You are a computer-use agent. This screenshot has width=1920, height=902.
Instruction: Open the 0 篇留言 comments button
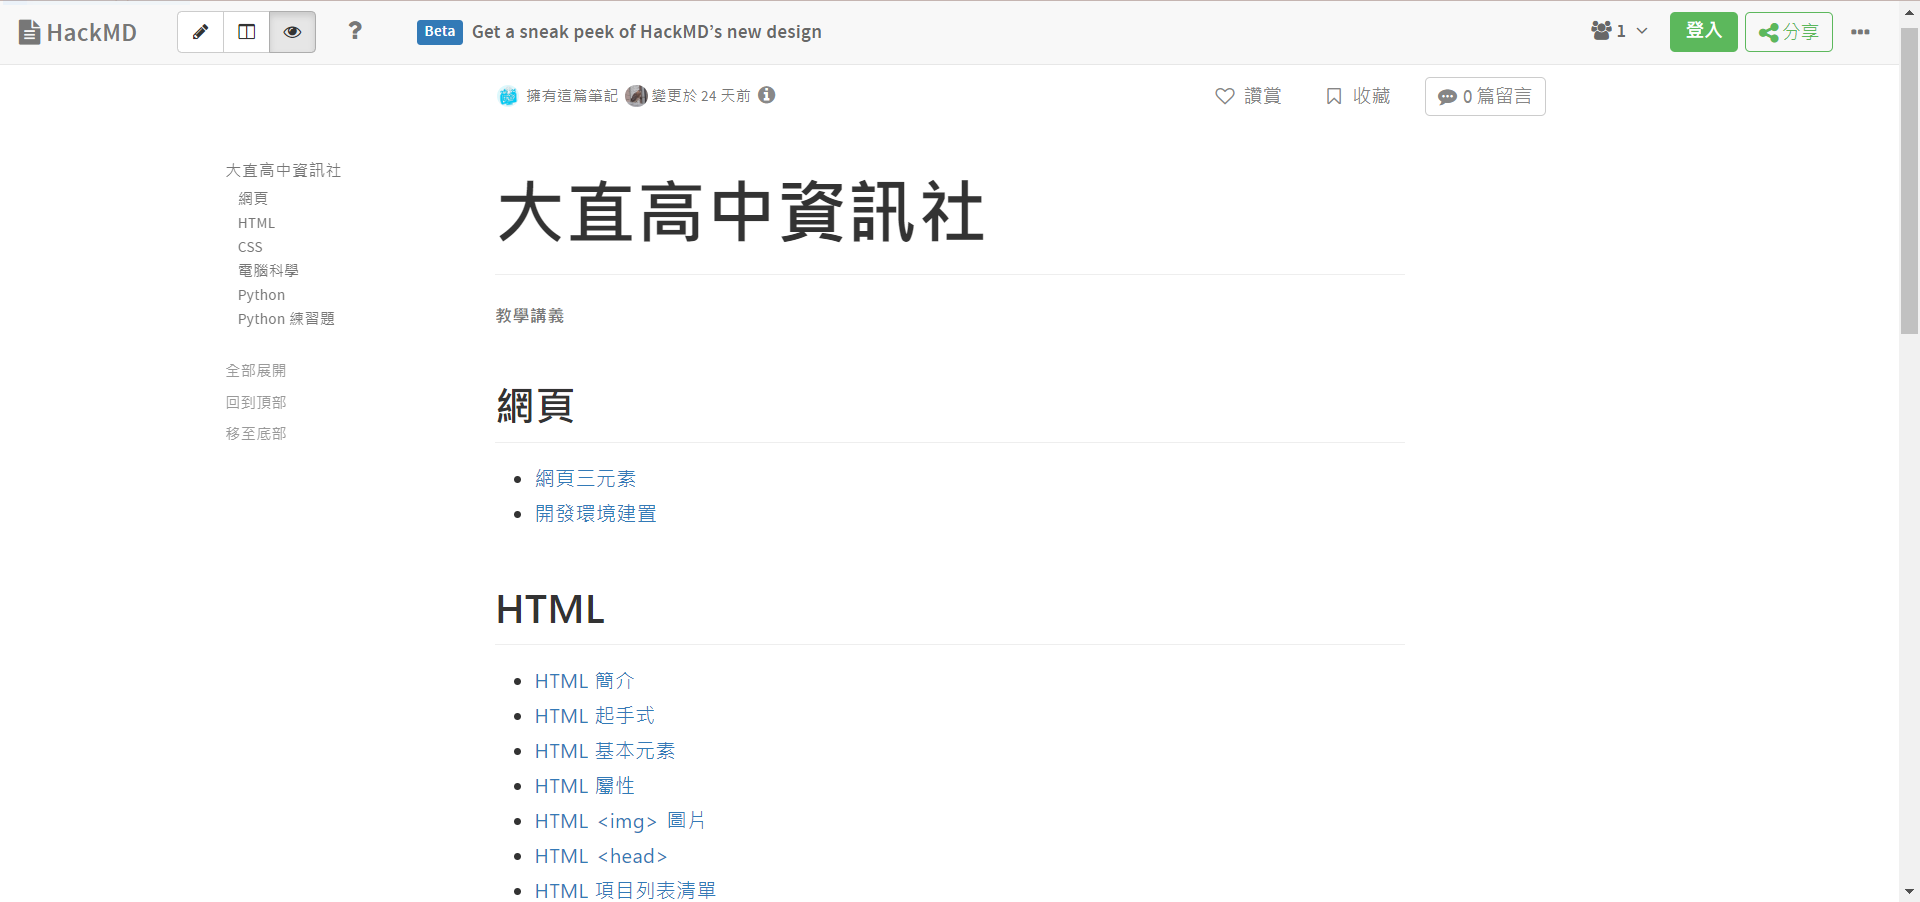[1484, 96]
